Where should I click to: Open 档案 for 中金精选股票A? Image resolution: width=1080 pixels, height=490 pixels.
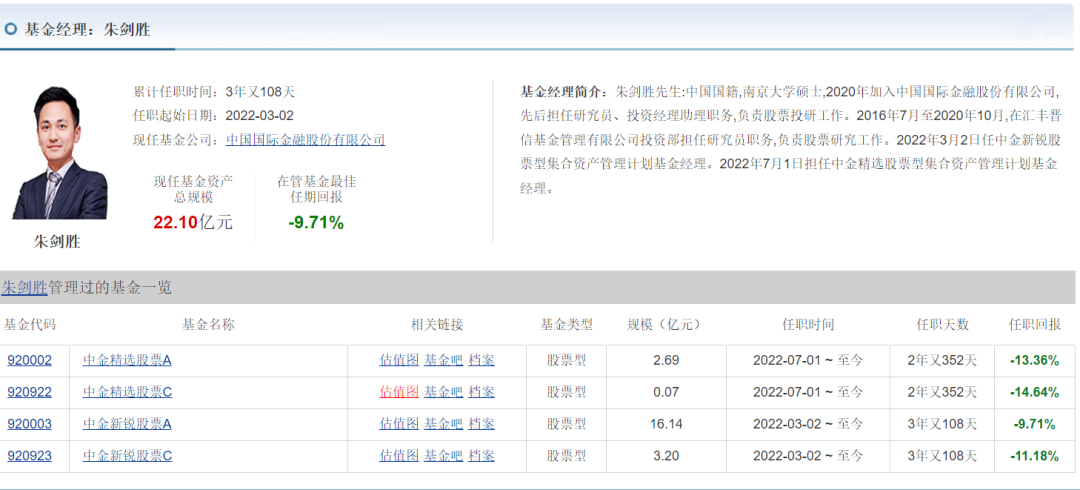coord(481,360)
